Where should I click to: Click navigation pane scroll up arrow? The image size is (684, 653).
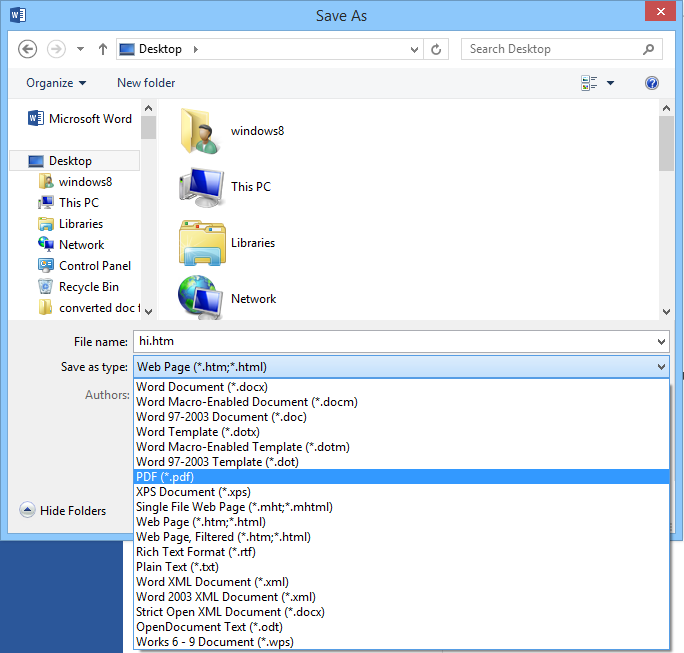point(148,108)
